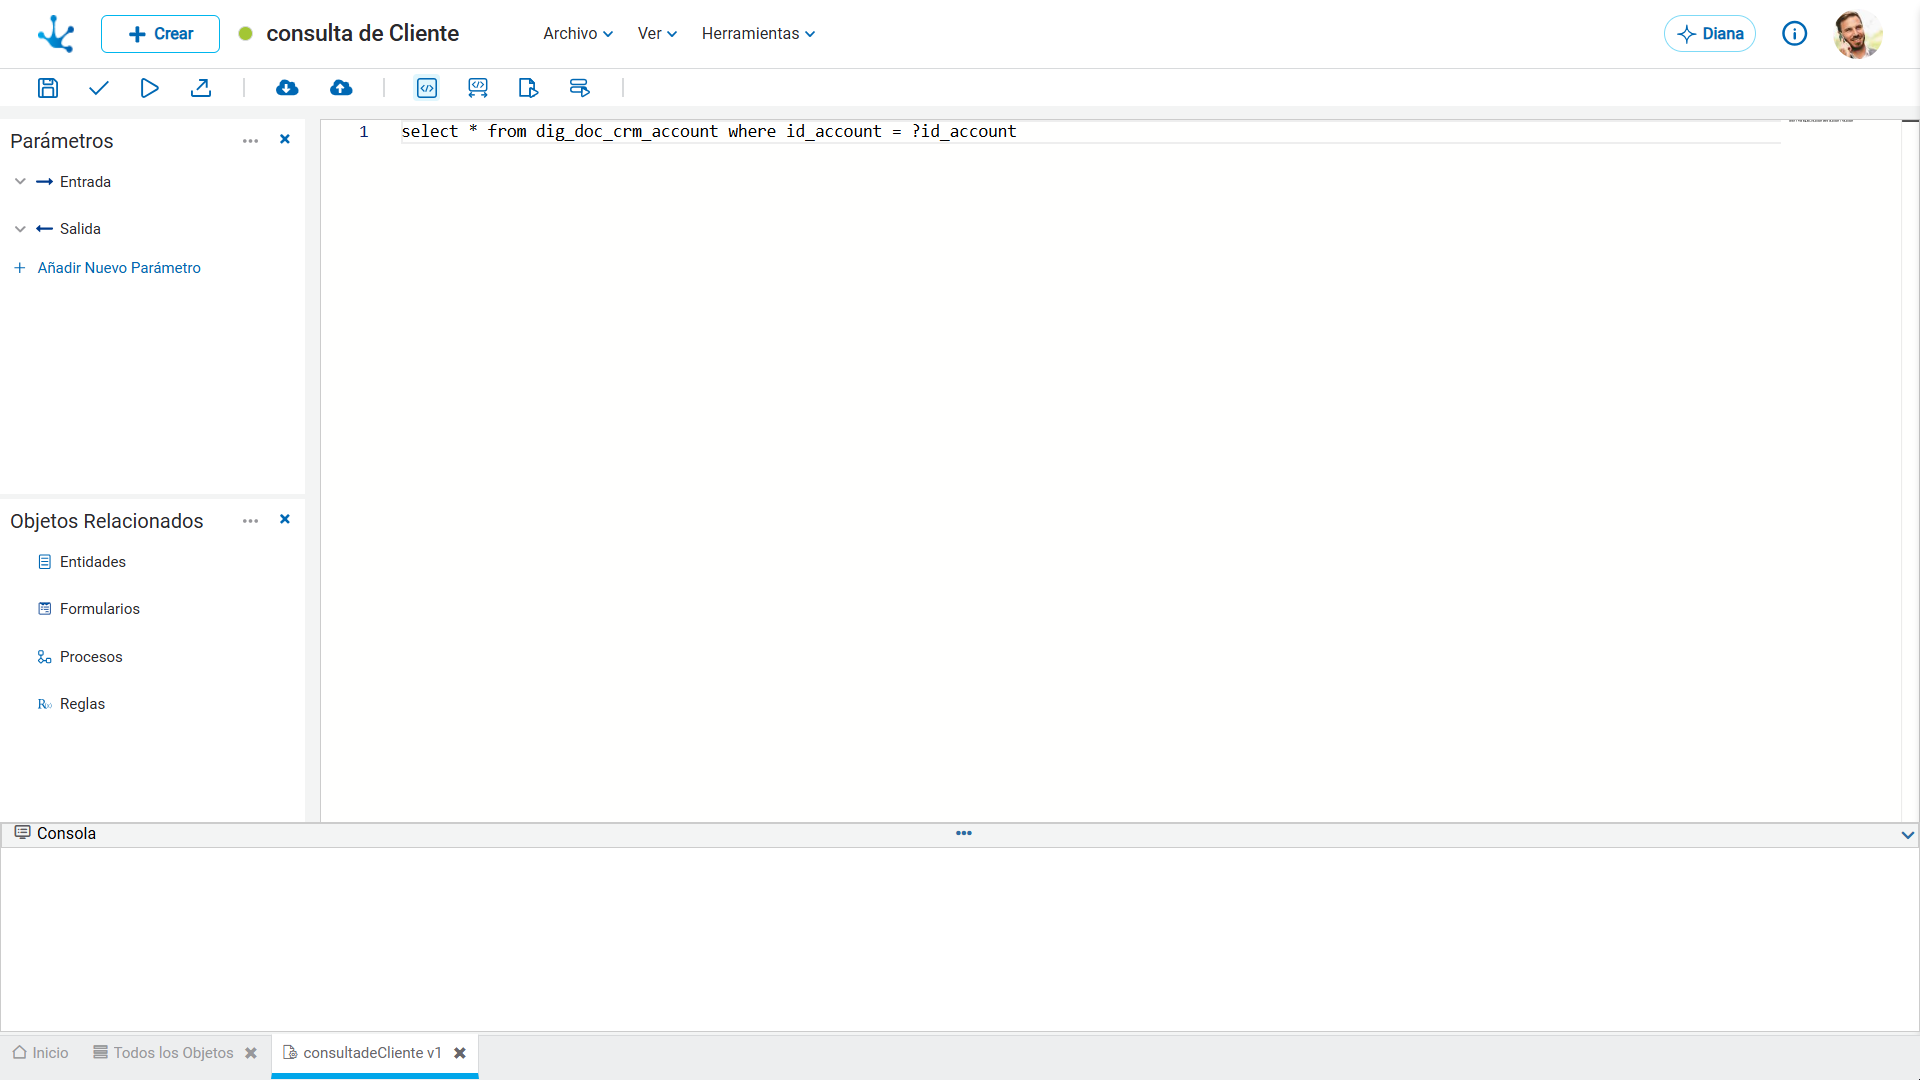Click the Save disk icon

(x=47, y=88)
